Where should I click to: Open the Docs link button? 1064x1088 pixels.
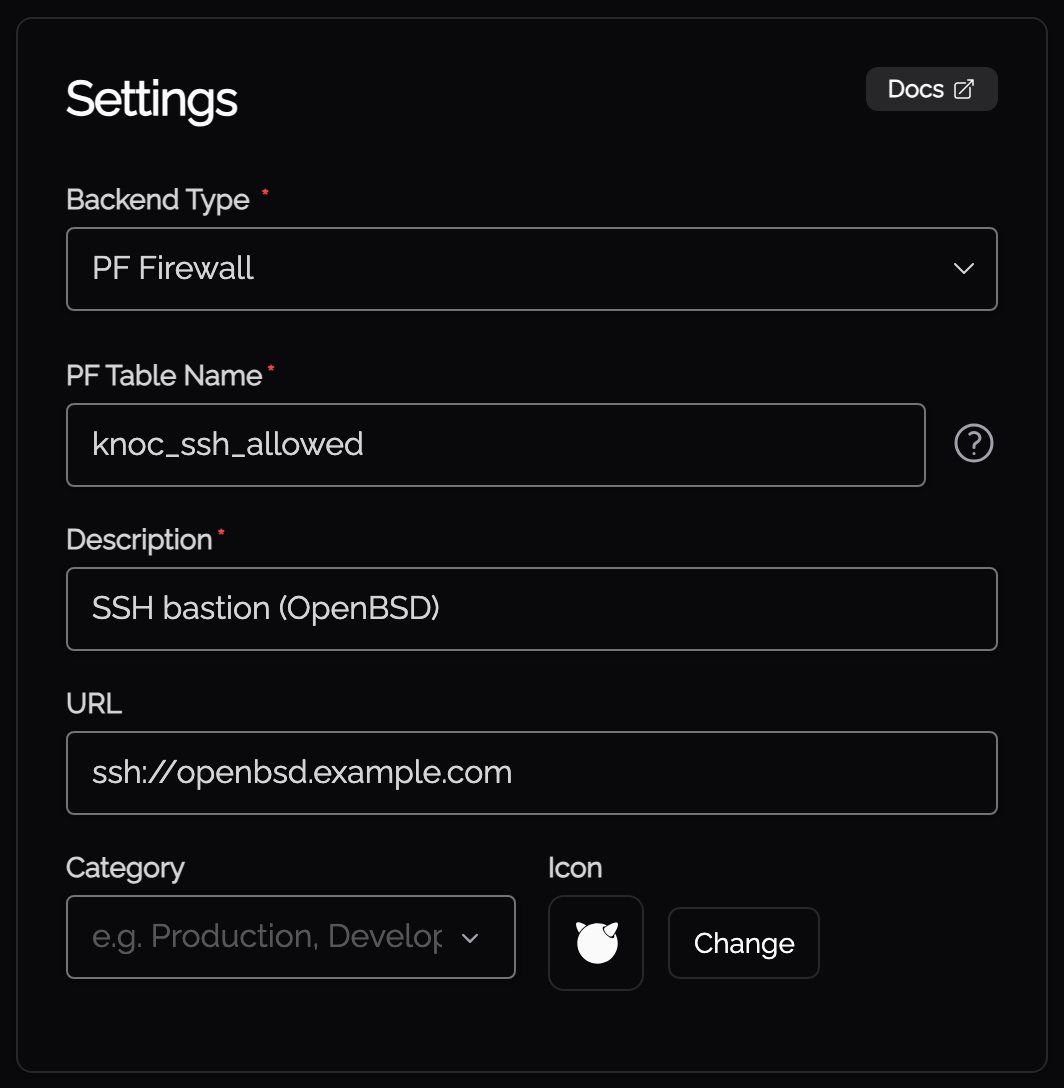931,89
